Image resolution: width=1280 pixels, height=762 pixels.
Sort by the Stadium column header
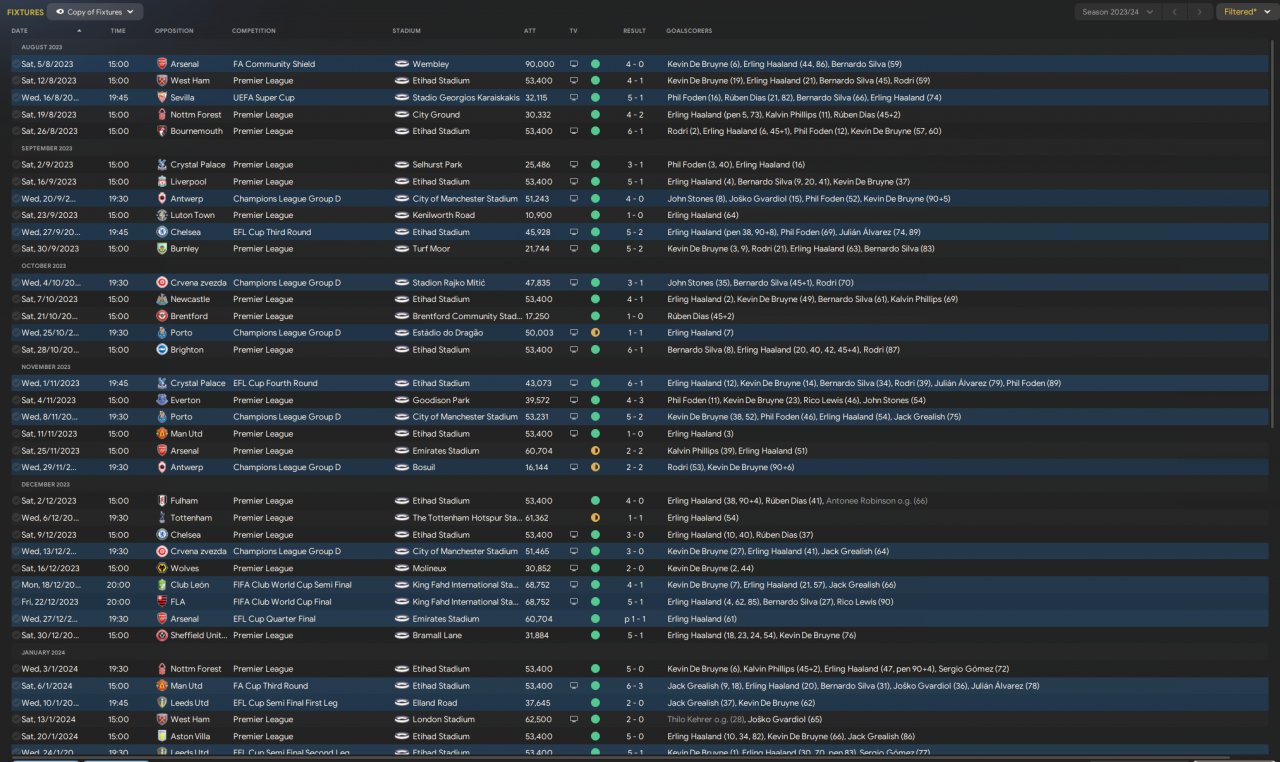(x=407, y=31)
